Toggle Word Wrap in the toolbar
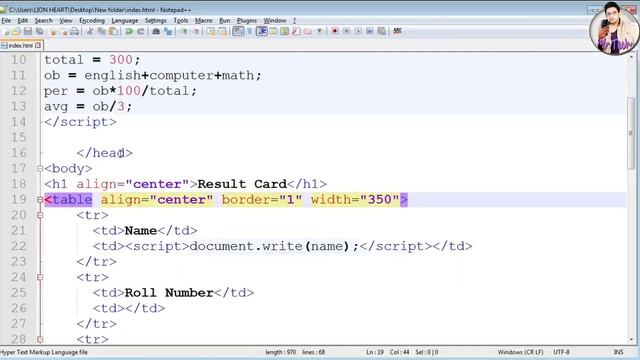This screenshot has width=640, height=360. coord(238,31)
